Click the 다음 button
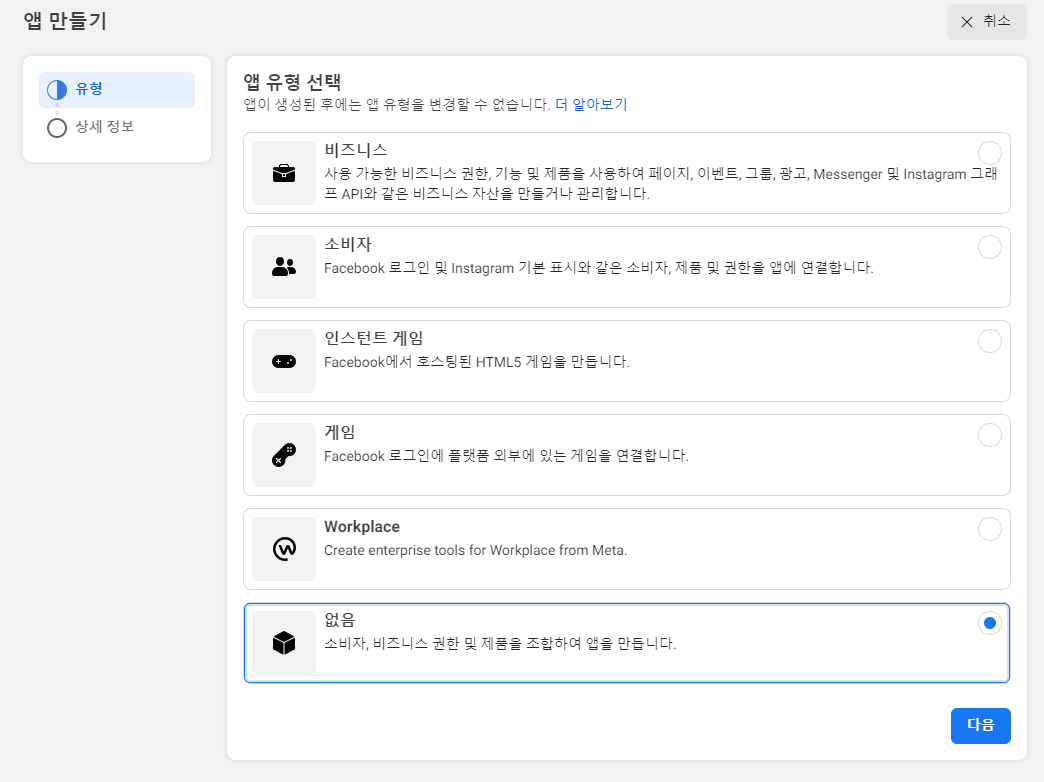 click(x=980, y=725)
